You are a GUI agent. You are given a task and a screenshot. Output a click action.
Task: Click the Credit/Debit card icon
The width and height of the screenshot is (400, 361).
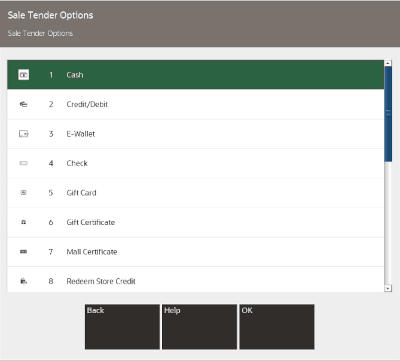tap(23, 104)
